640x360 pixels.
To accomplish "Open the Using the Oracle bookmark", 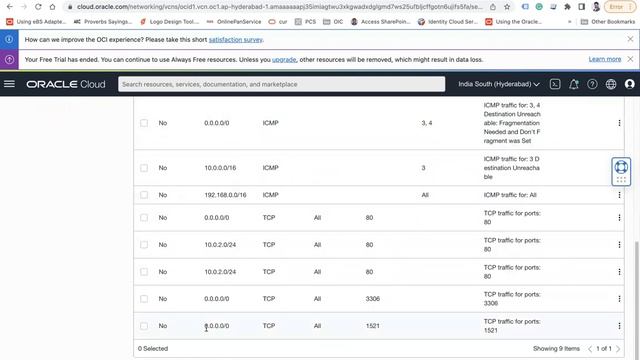I will [x=514, y=22].
